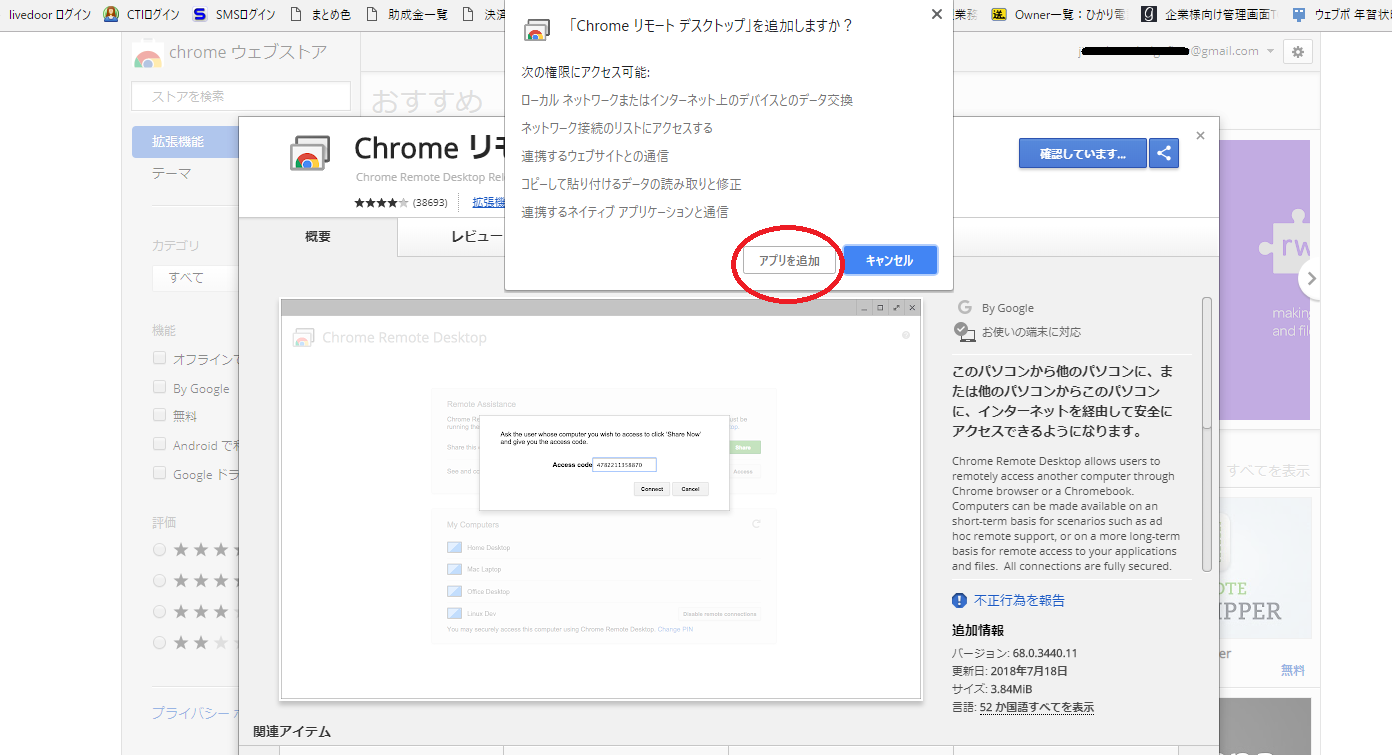This screenshot has width=1392, height=755.
Task: Enable the By Google filter checkbox
Action: click(x=159, y=387)
